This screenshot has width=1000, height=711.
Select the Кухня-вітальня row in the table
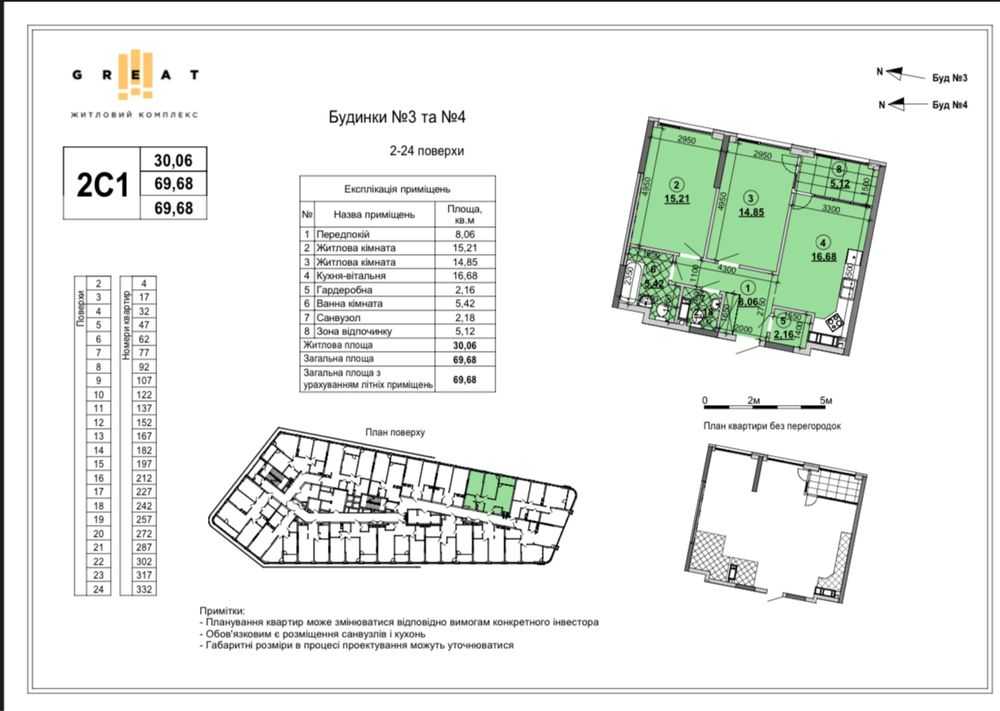click(397, 275)
